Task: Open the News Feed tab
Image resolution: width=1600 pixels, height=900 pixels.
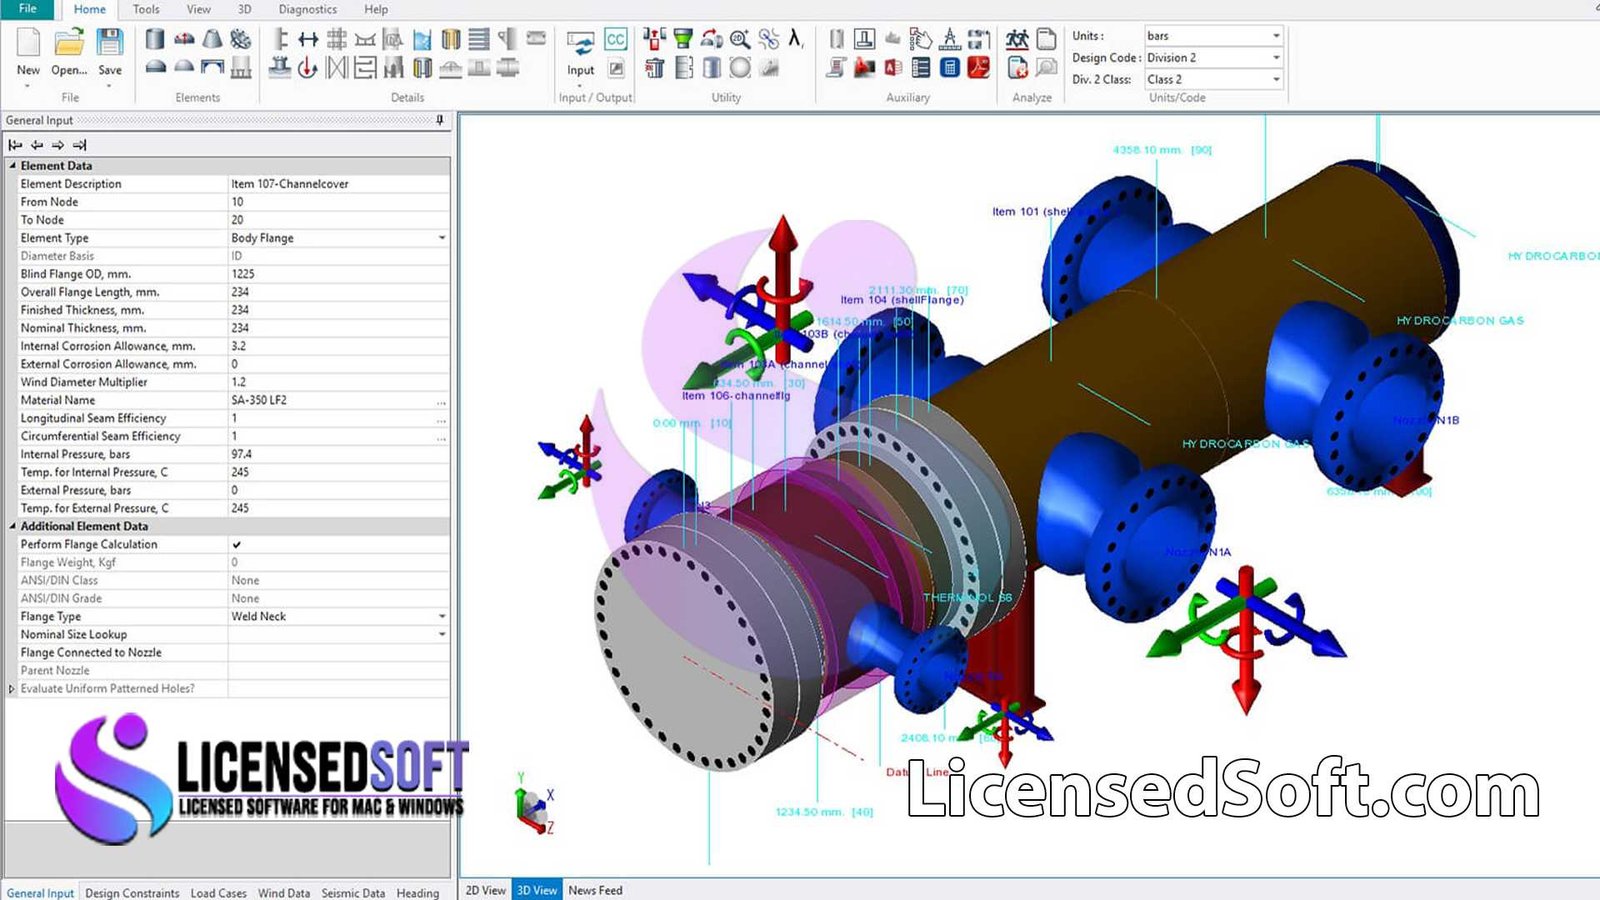Action: click(x=595, y=890)
